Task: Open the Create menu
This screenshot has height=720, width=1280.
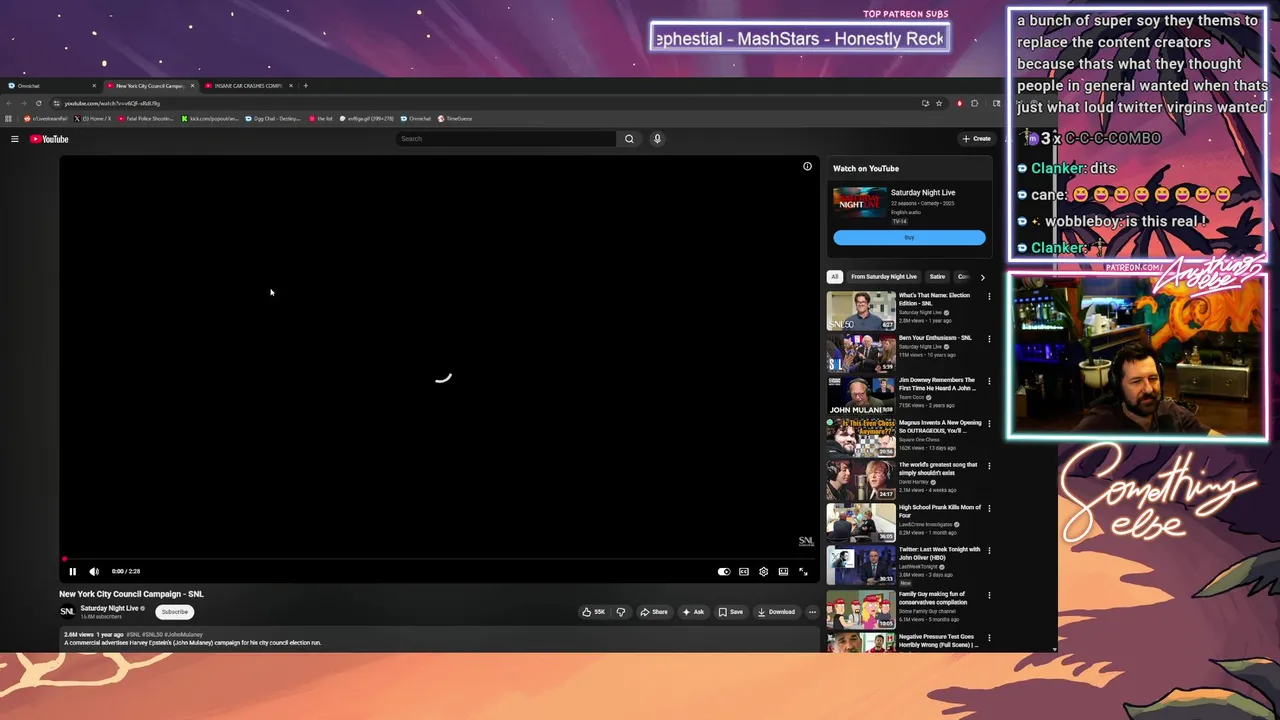Action: tap(976, 139)
